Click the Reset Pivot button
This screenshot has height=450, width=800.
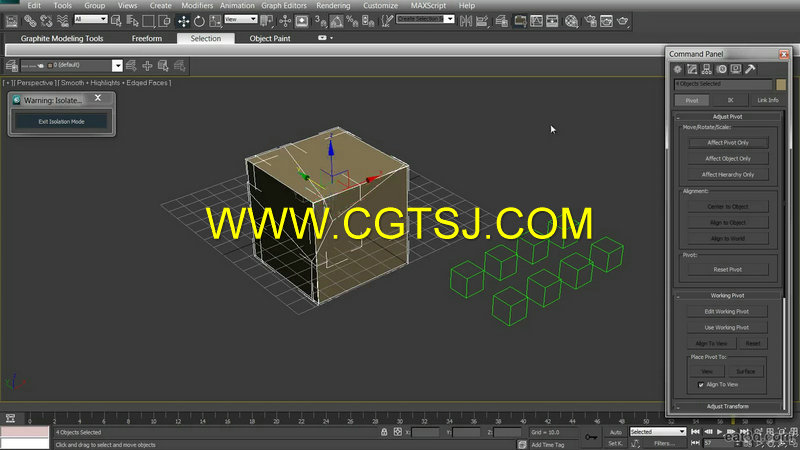coord(728,269)
